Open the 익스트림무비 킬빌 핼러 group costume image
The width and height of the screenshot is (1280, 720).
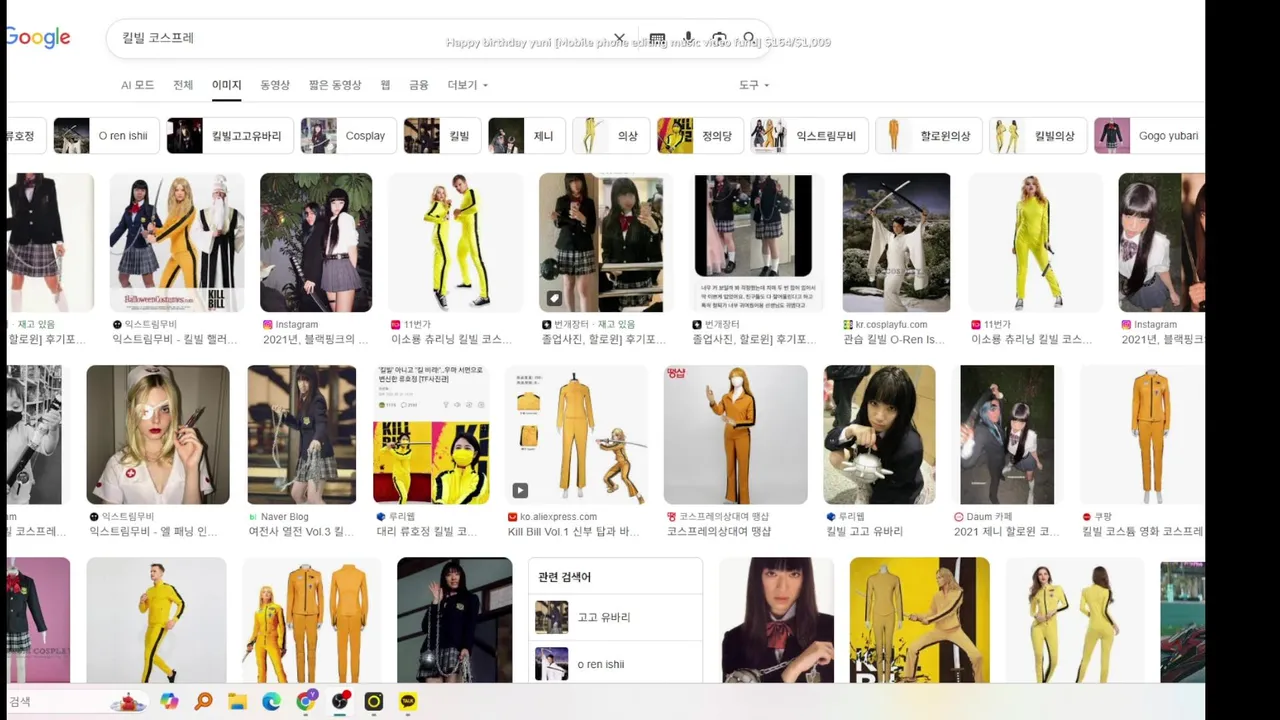tap(177, 243)
